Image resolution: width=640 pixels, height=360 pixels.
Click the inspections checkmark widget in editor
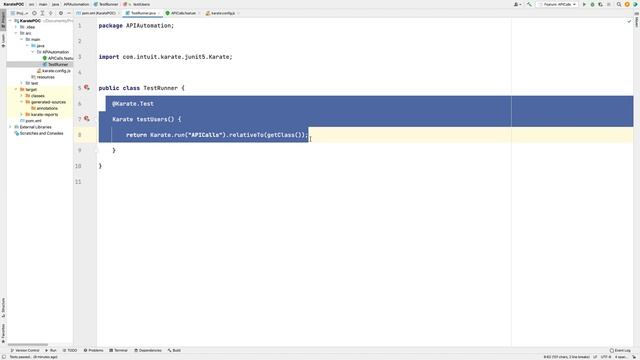coord(629,22)
